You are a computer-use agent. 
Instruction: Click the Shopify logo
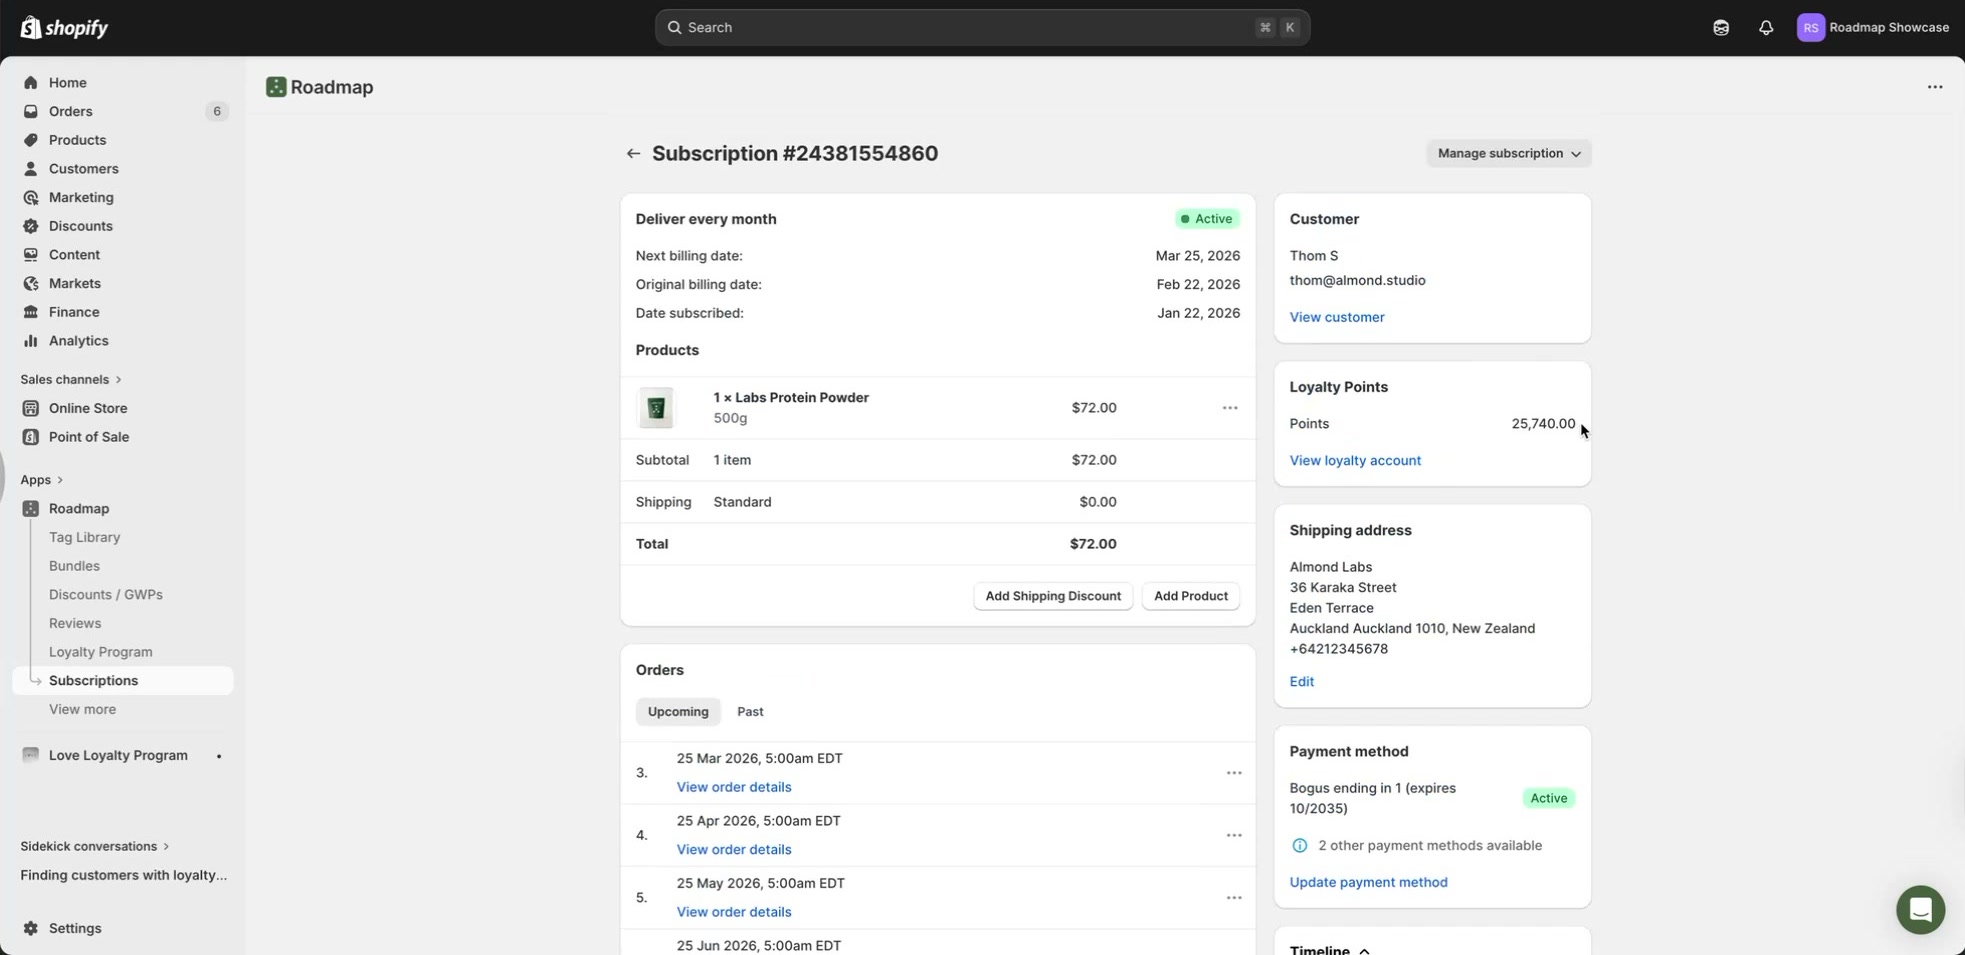(x=64, y=28)
